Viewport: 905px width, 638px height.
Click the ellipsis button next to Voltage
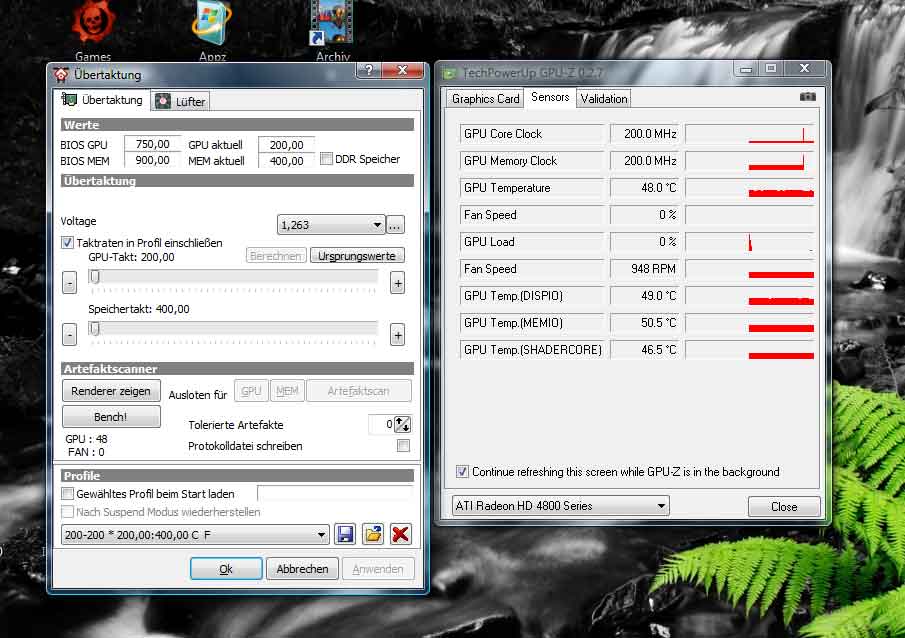(x=395, y=225)
